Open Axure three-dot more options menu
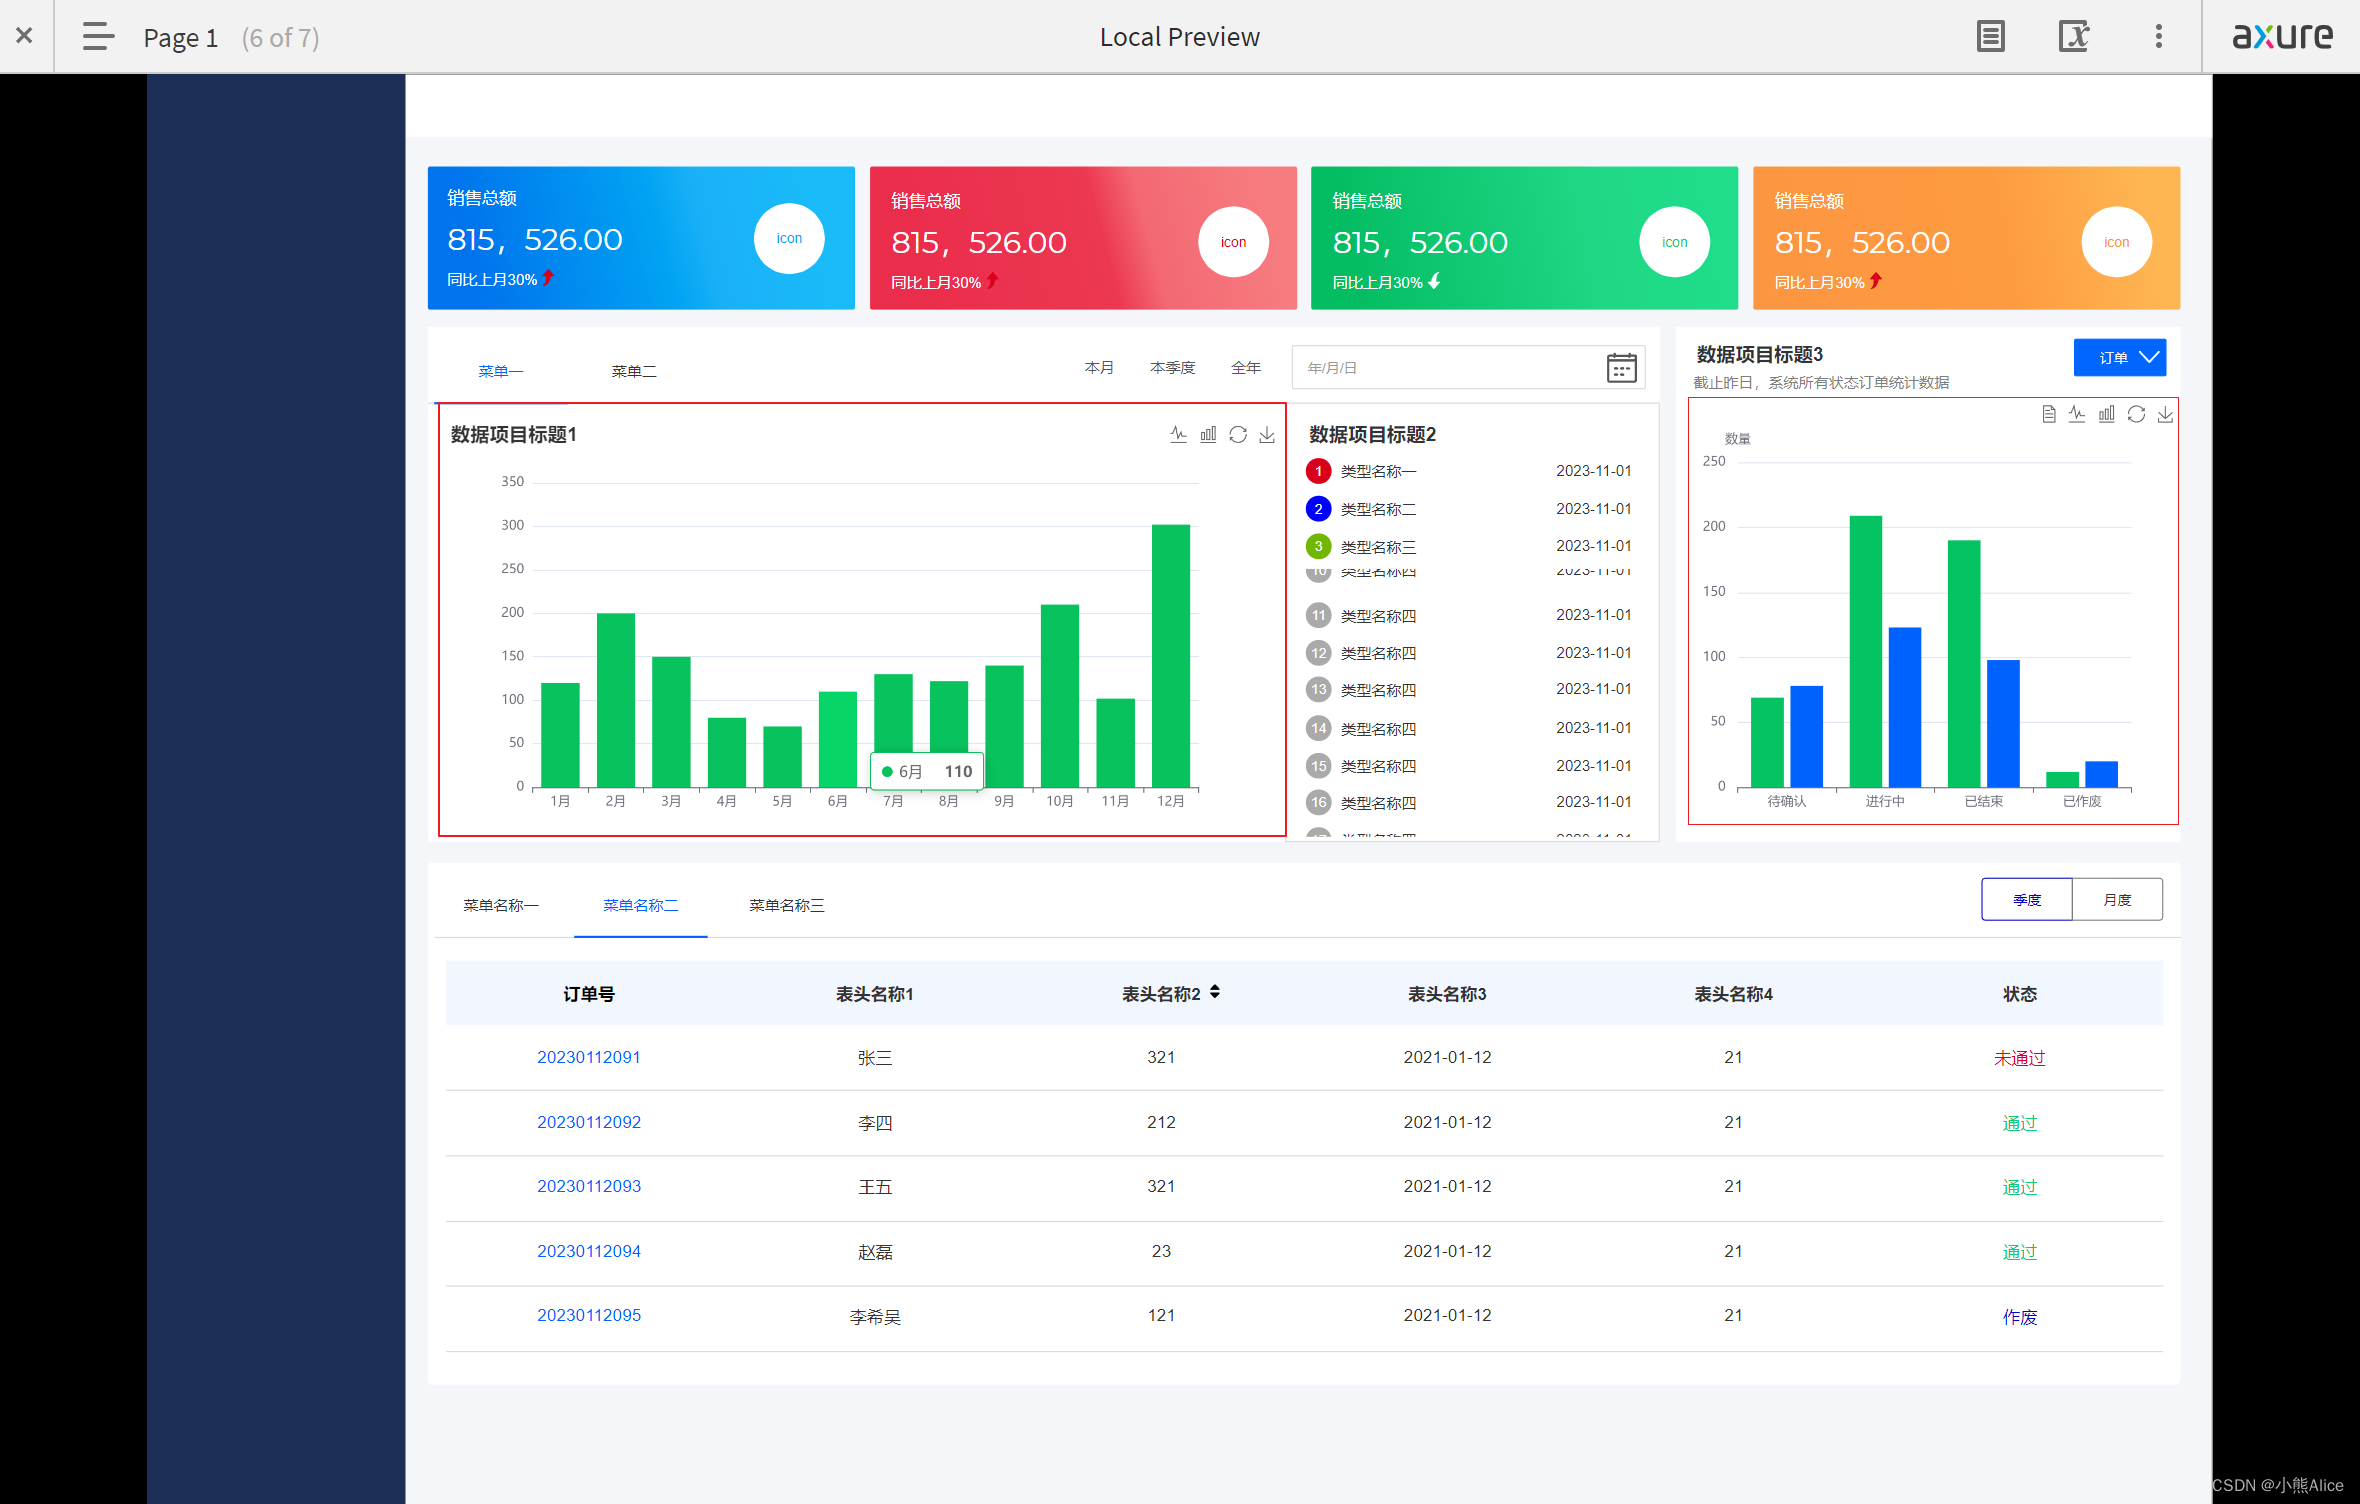The width and height of the screenshot is (2360, 1504). [2158, 37]
